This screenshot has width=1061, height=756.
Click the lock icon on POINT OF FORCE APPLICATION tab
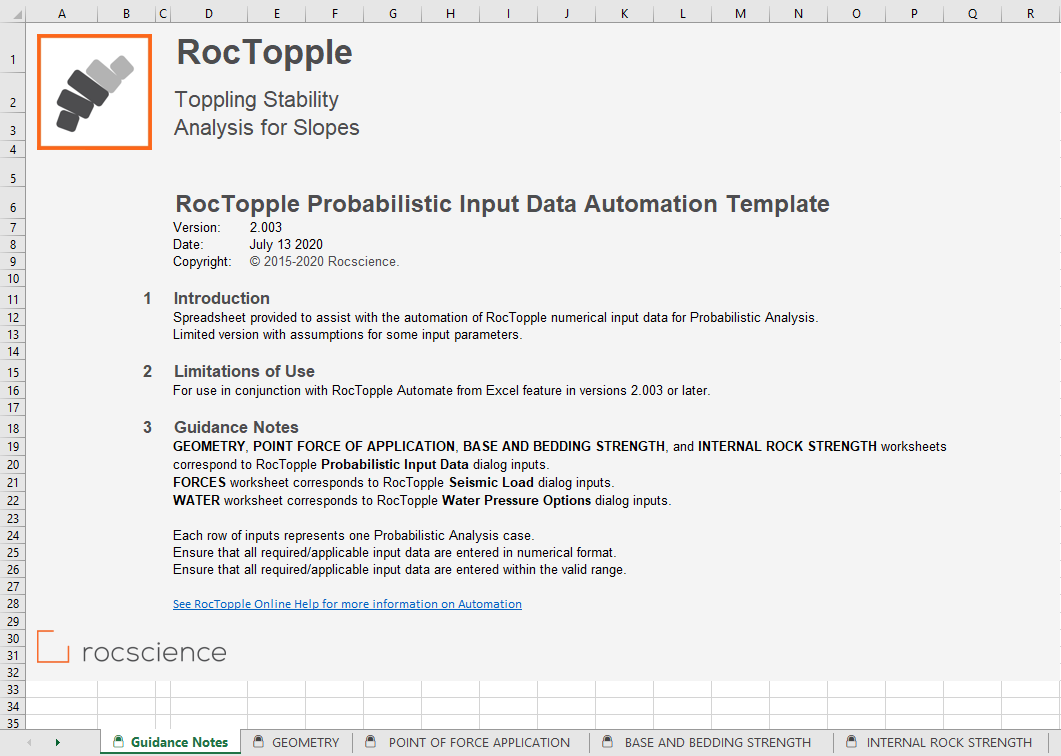click(x=371, y=742)
